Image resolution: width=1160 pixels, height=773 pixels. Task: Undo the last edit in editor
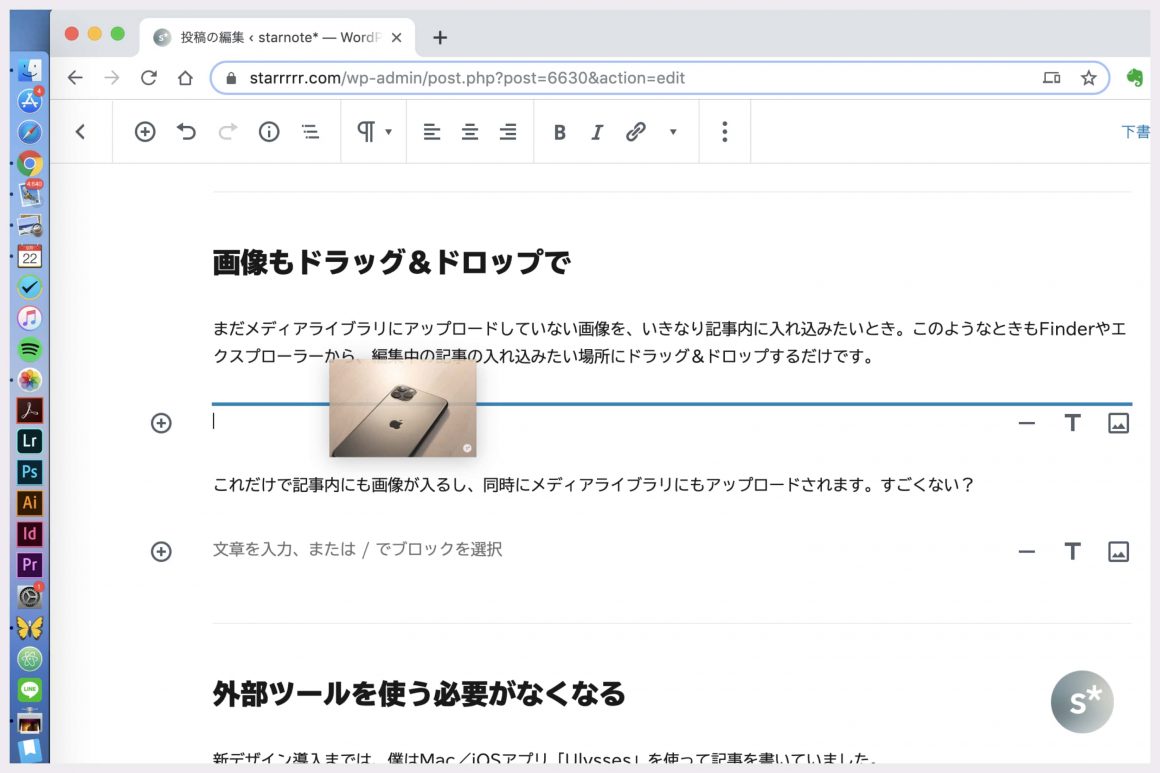[x=187, y=132]
